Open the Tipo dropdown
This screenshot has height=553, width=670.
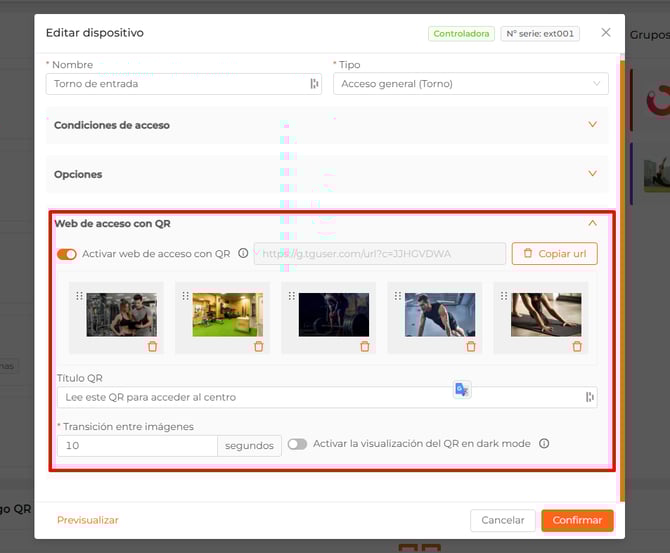[x=470, y=84]
